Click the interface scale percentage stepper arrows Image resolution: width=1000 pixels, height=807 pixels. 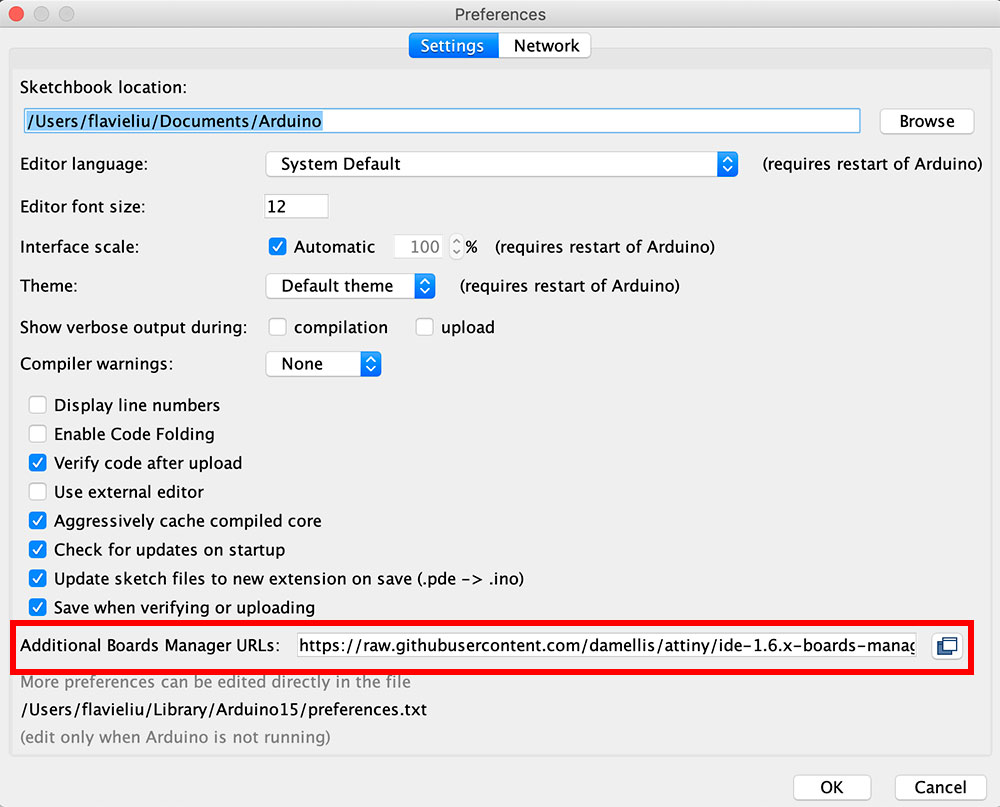(x=456, y=246)
